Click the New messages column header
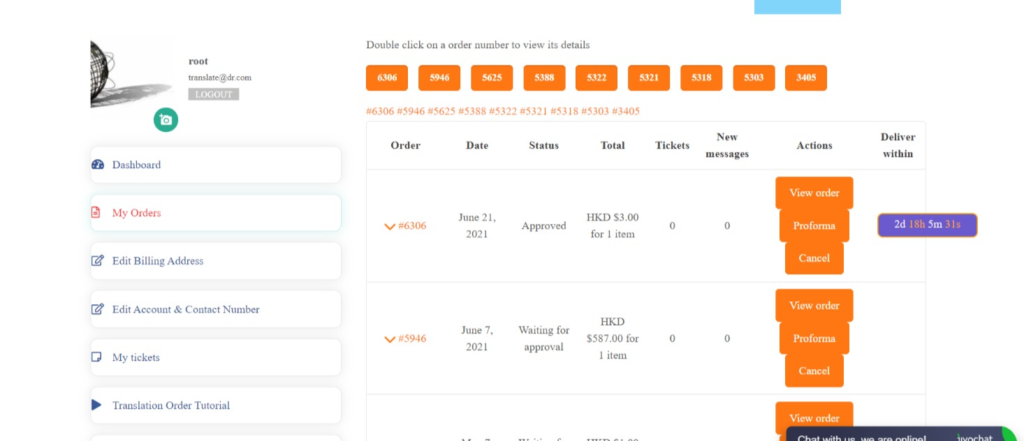Viewport: 1024px width, 441px height. 727,146
